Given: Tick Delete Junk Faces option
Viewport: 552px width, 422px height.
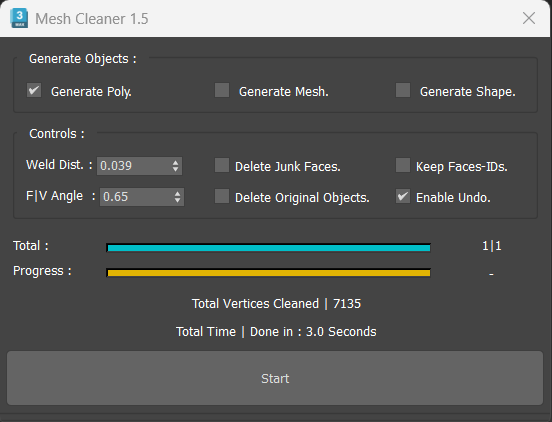Looking at the screenshot, I should [222, 165].
